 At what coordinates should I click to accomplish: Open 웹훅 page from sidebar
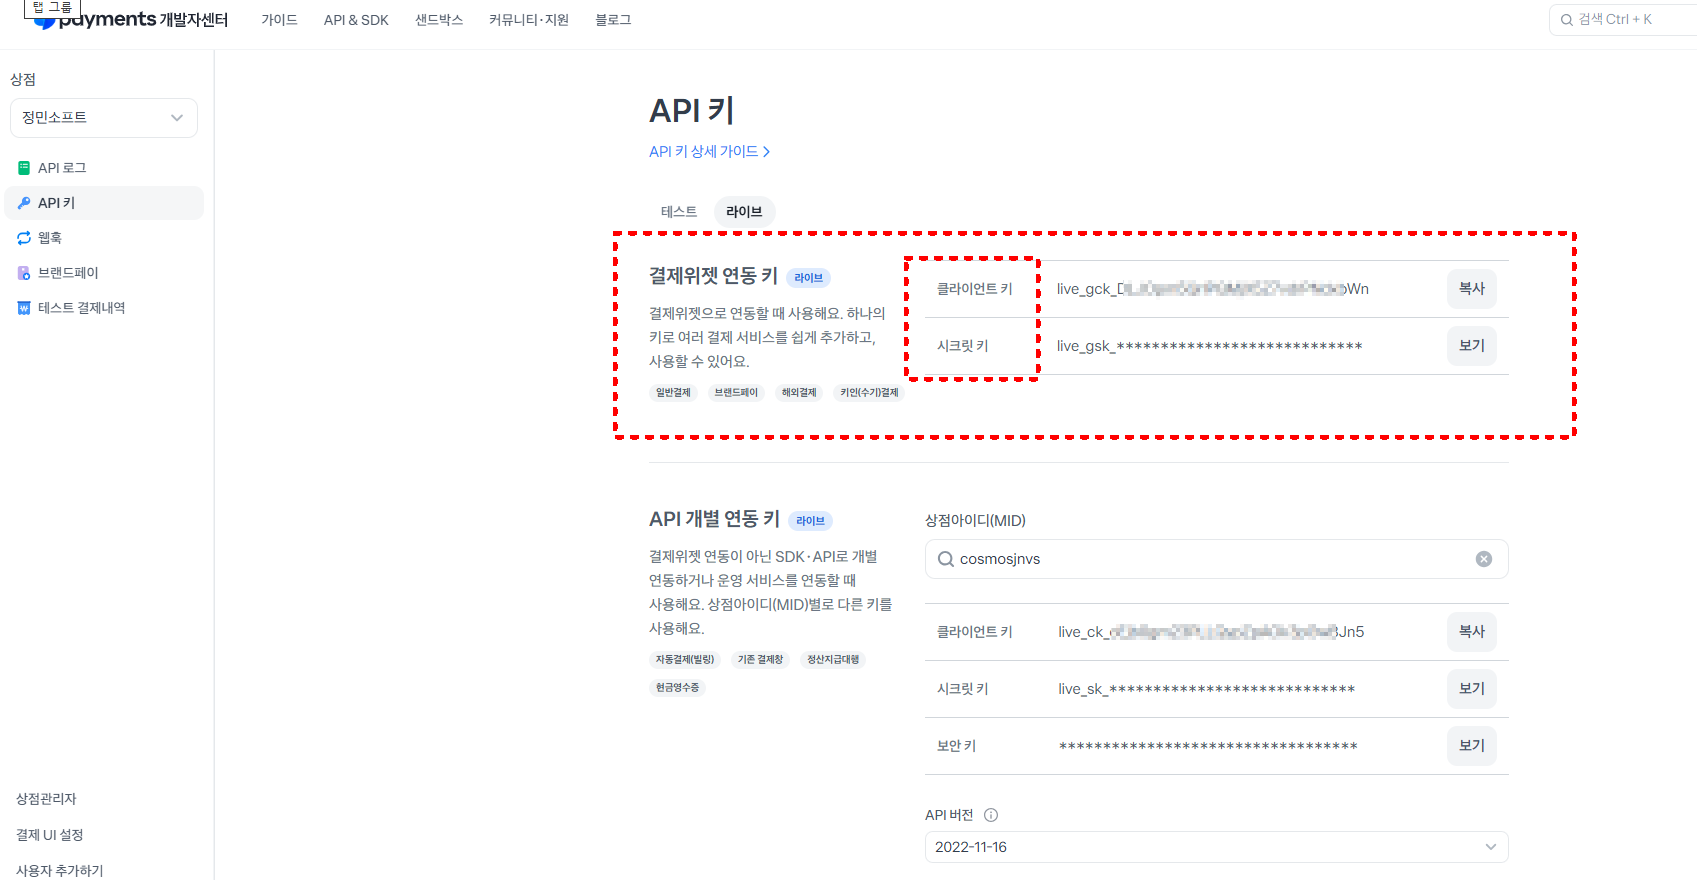pos(104,238)
